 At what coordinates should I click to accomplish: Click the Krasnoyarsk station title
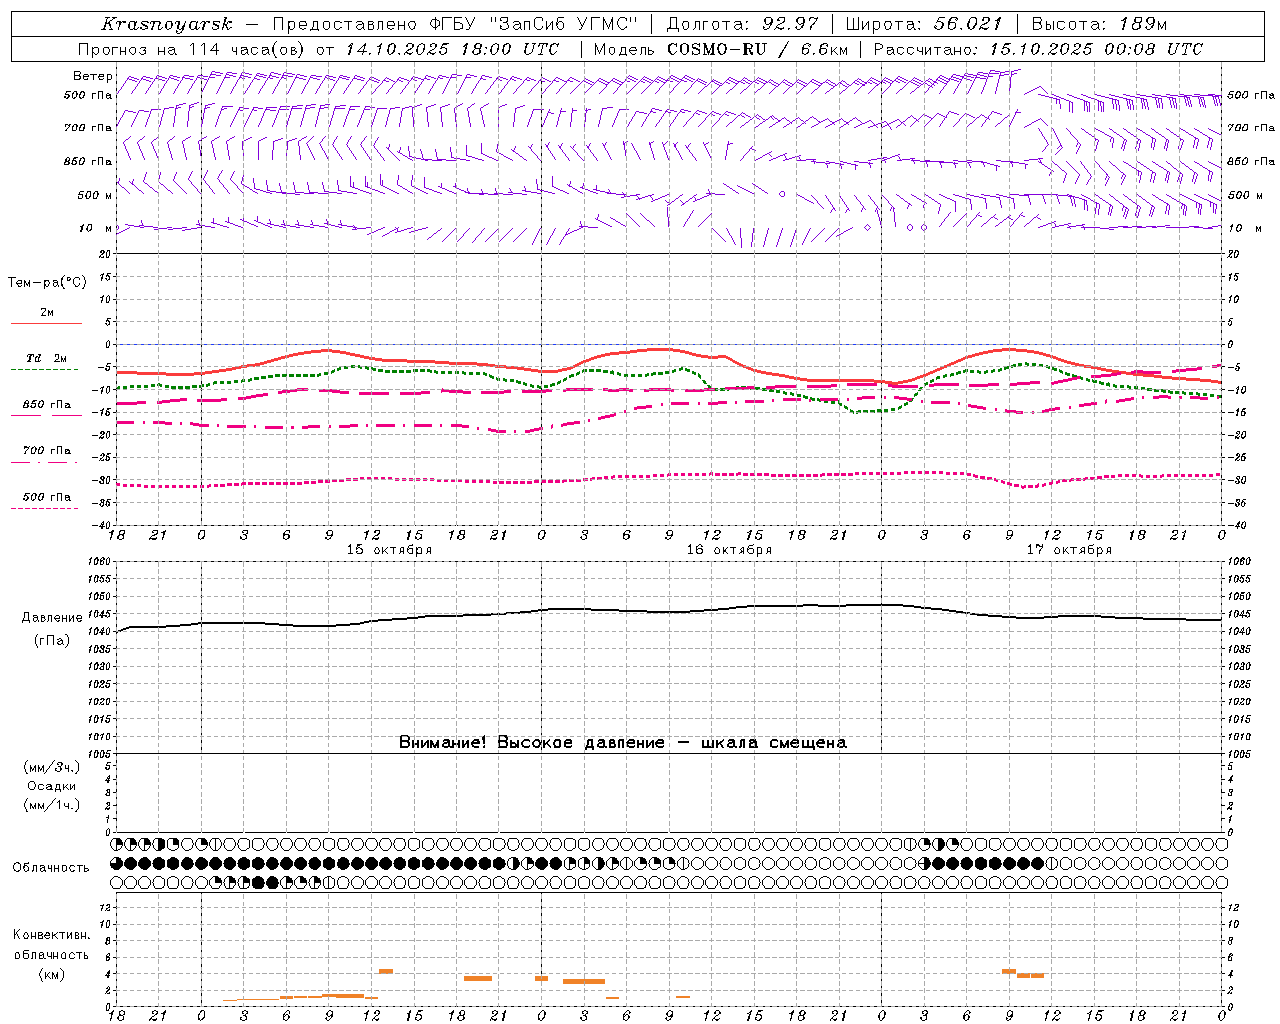[166, 24]
